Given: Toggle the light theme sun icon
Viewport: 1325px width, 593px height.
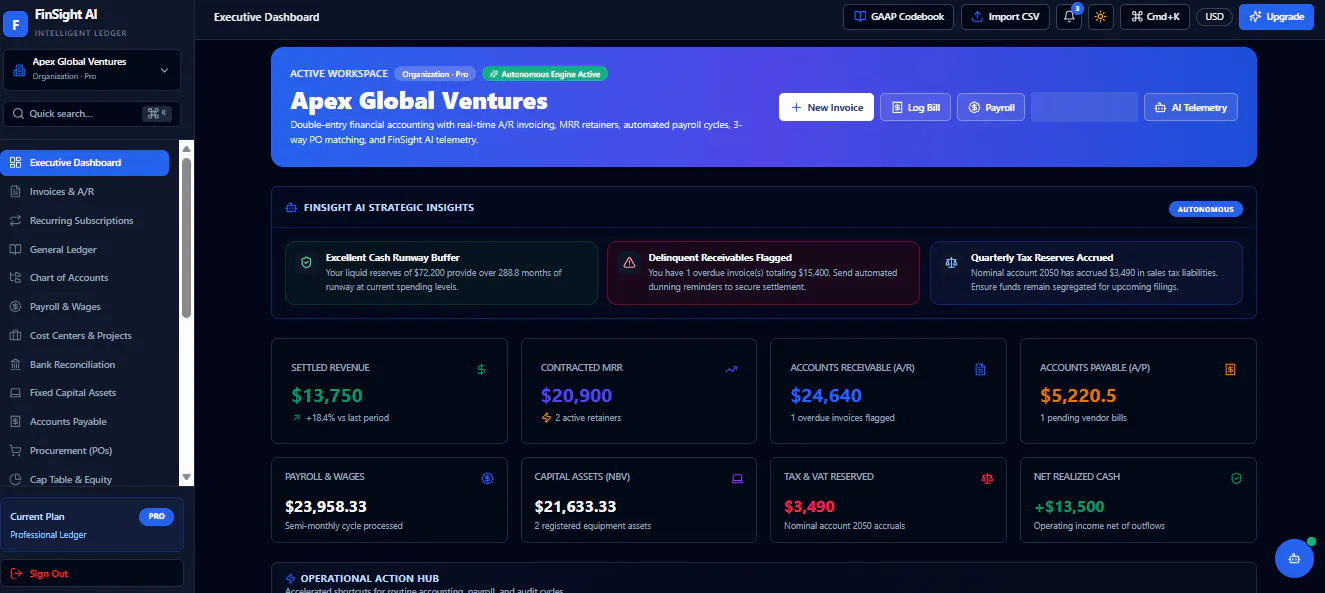Looking at the screenshot, I should pyautogui.click(x=1101, y=17).
